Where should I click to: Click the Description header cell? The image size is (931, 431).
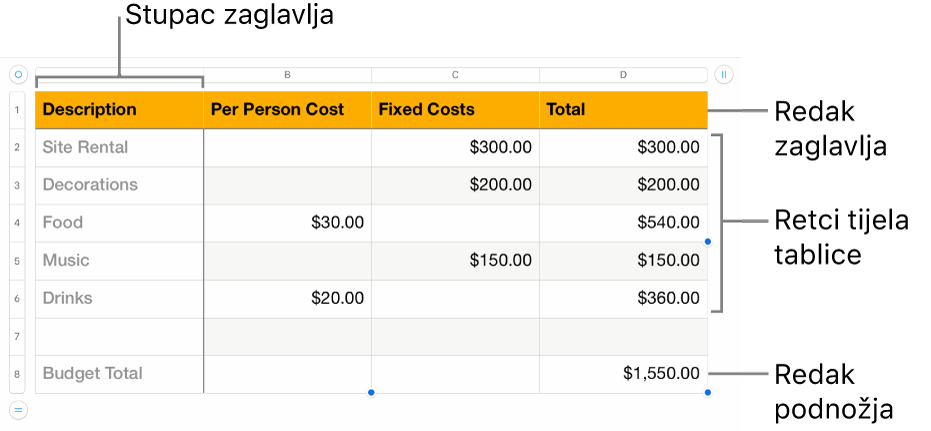tap(119, 110)
